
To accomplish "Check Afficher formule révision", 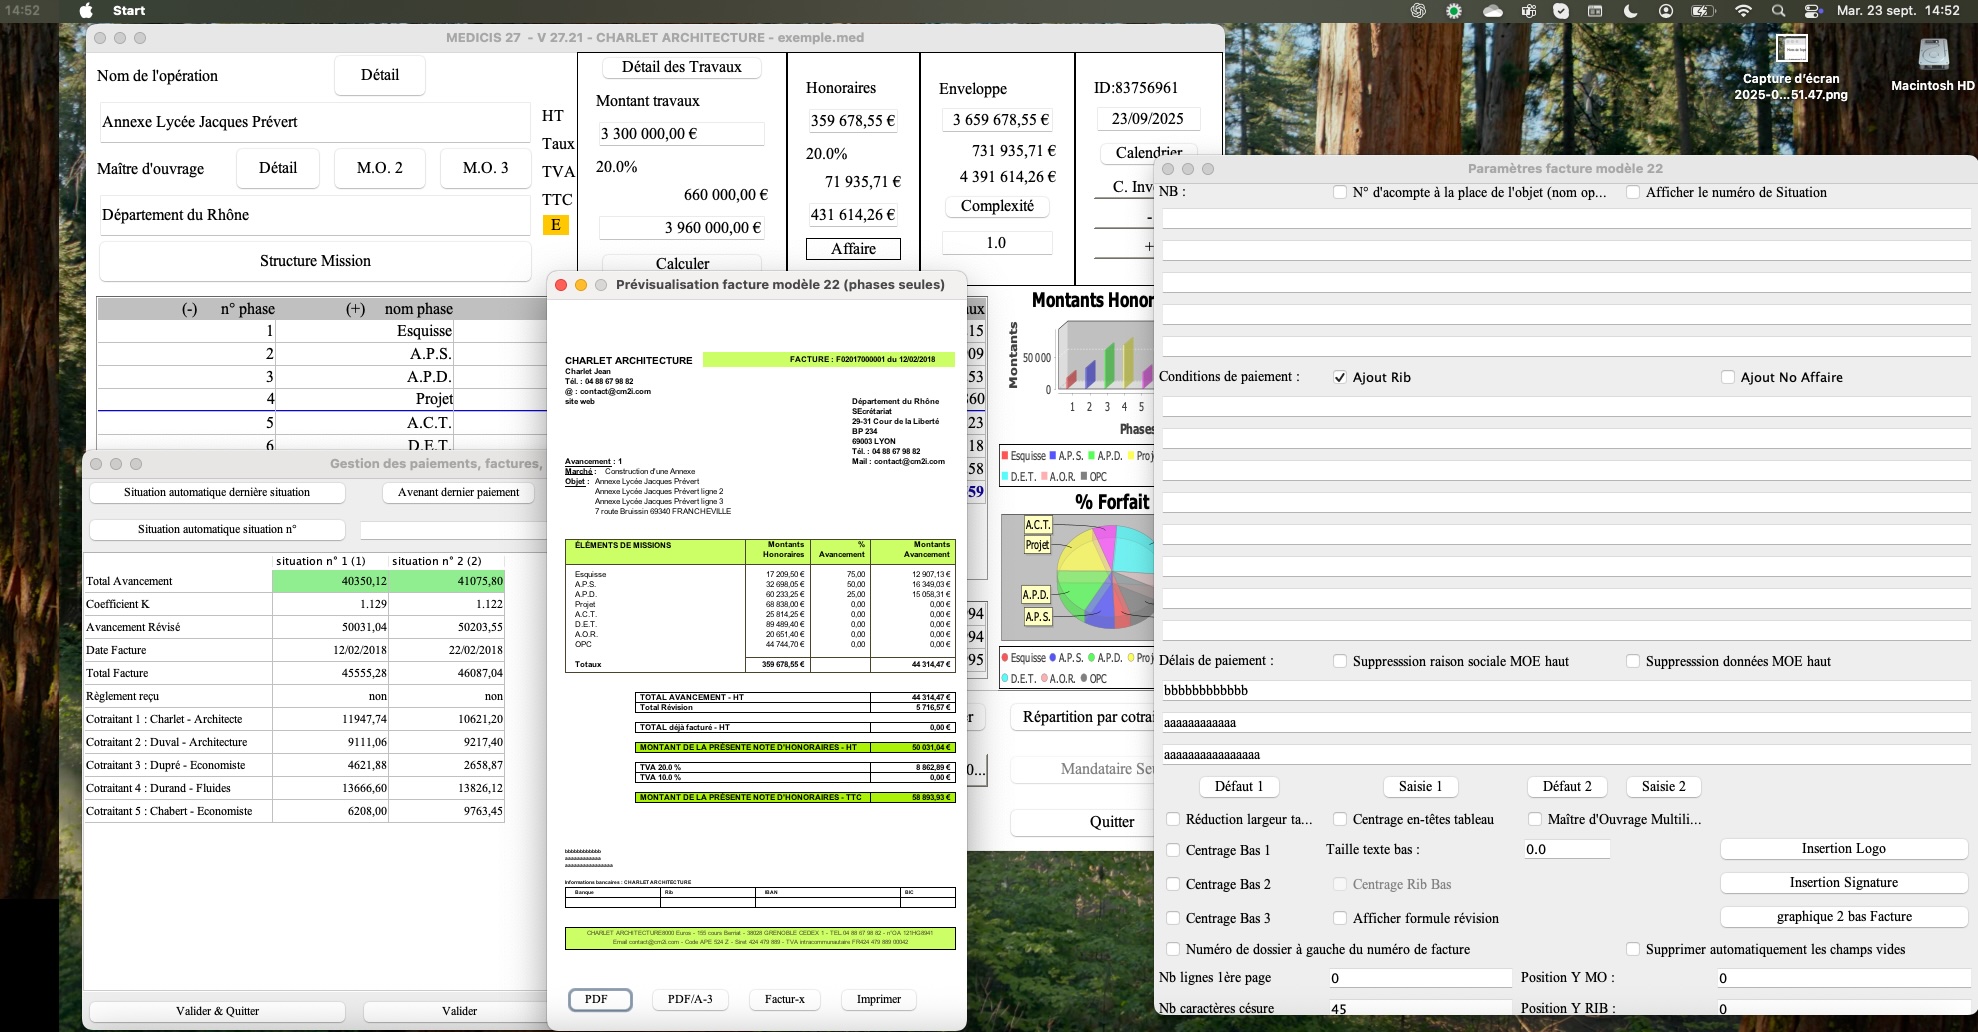I will point(1340,918).
